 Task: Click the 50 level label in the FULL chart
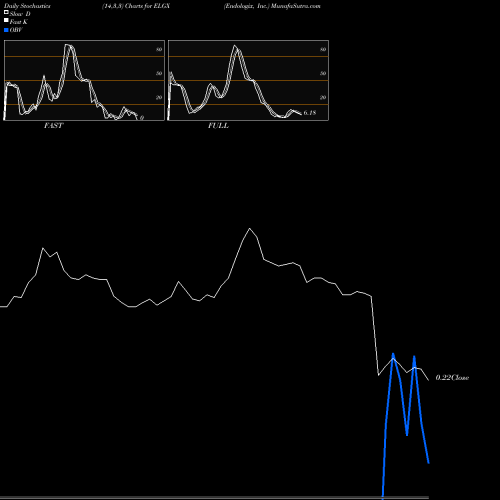323,73
